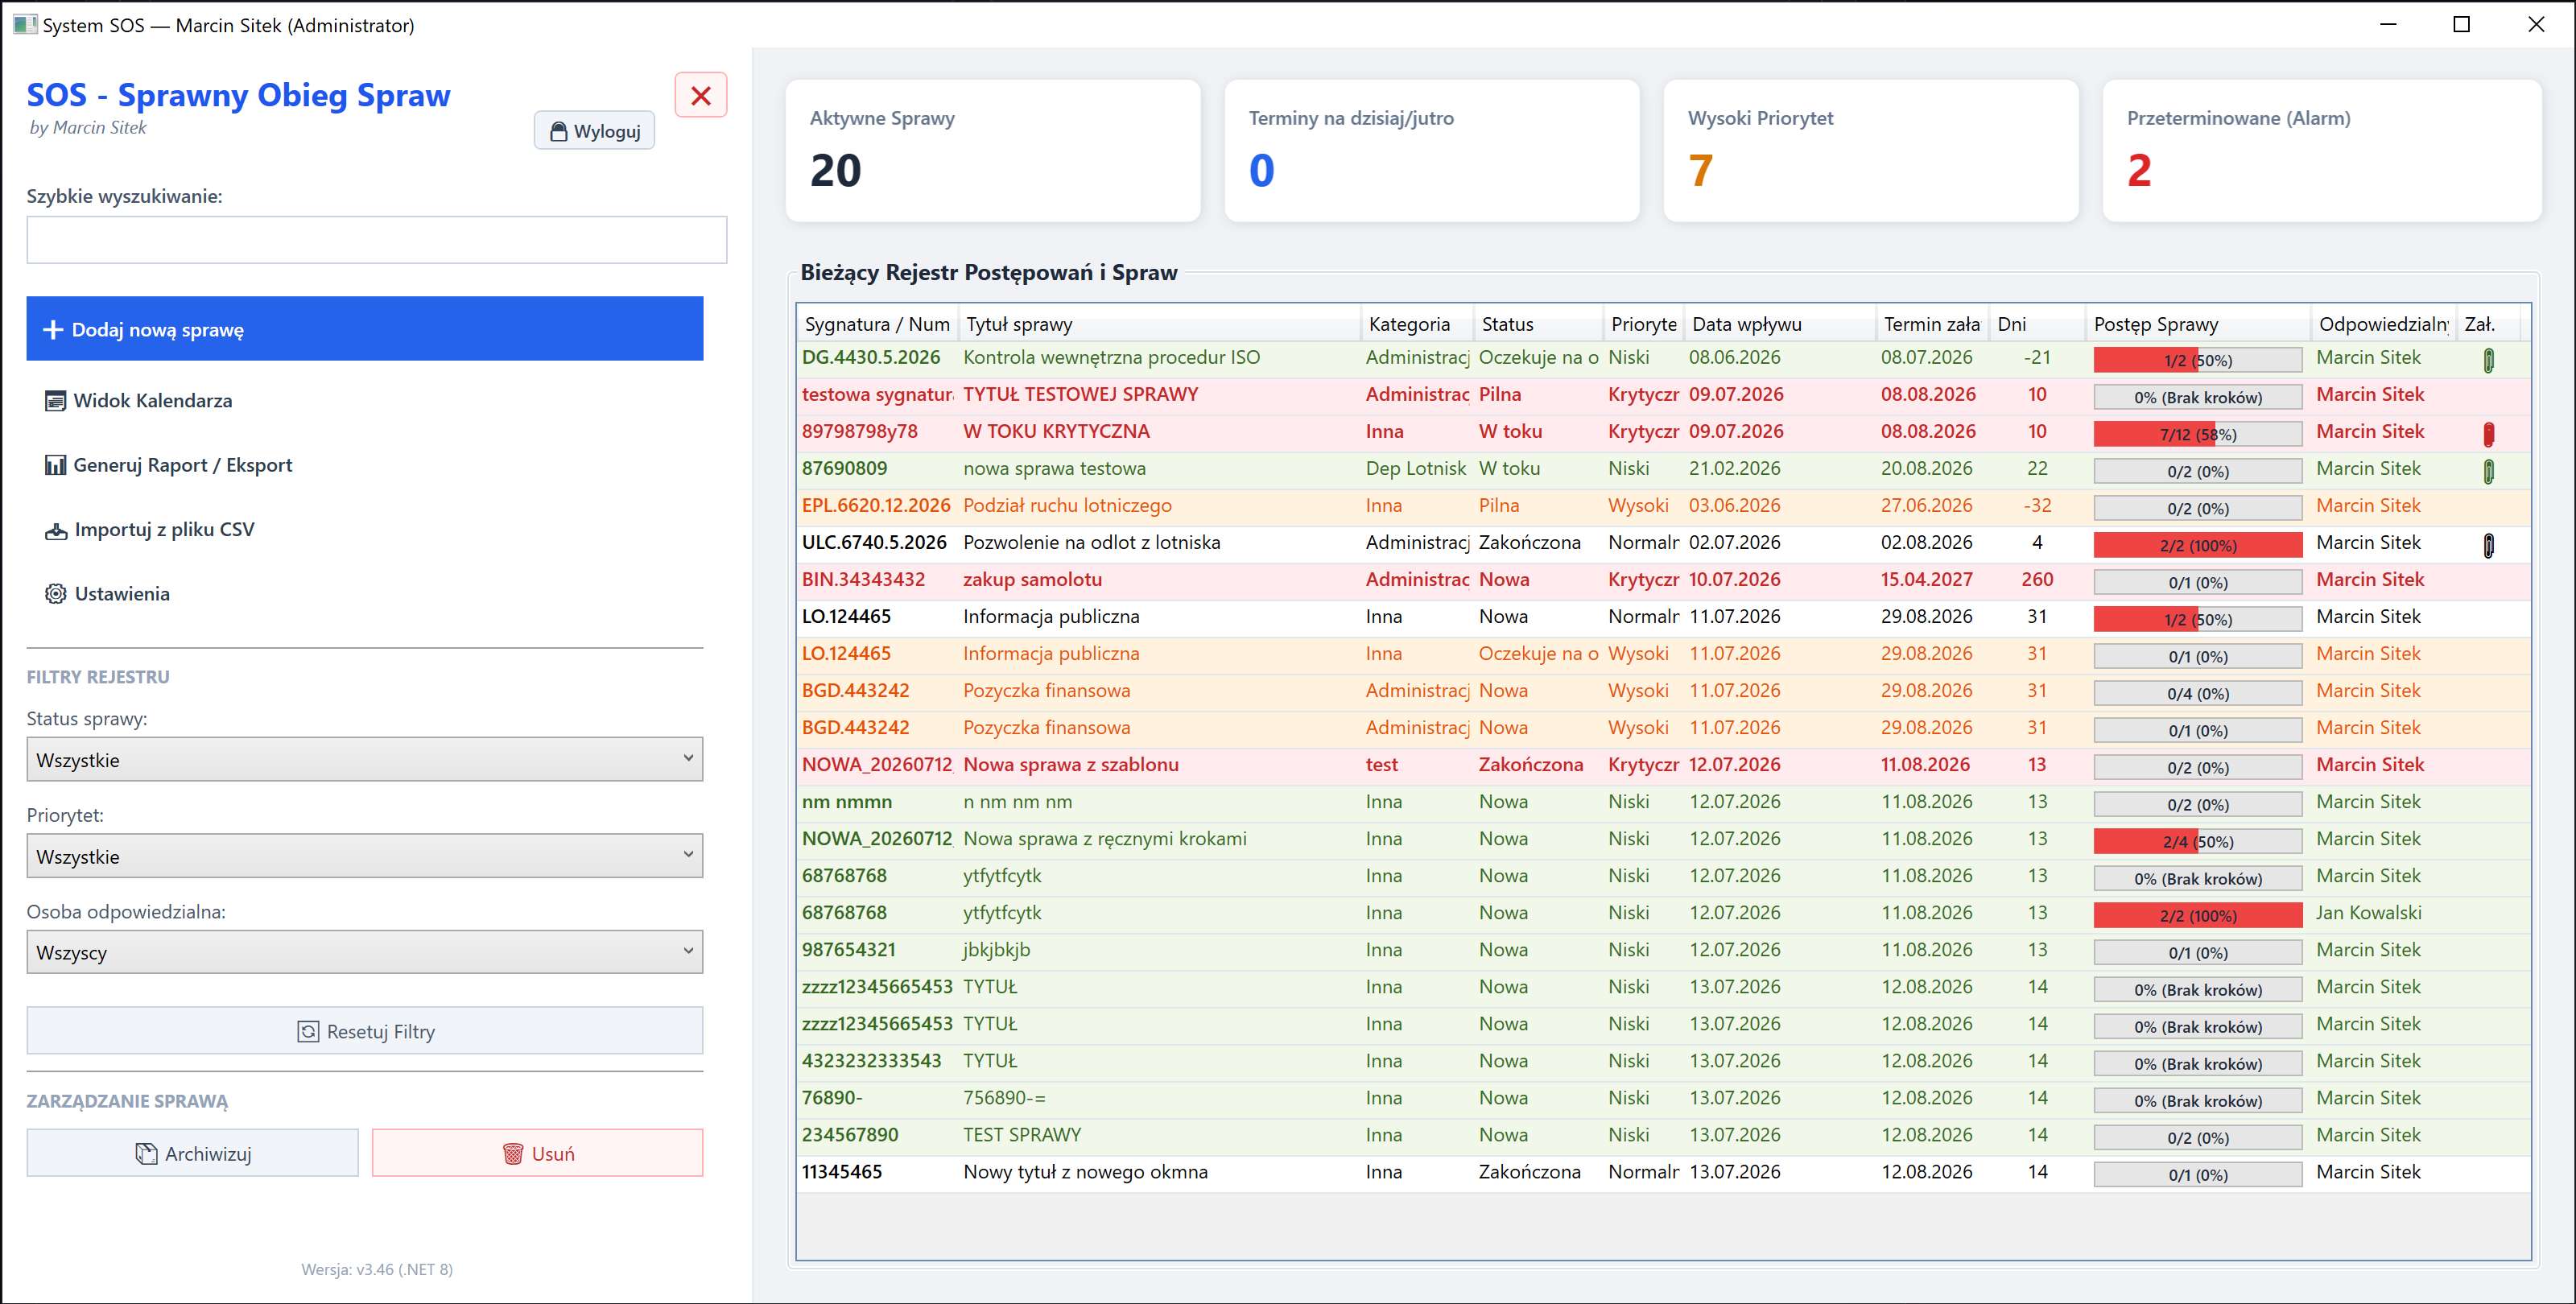Screen dimensions: 2576x1304
Task: Click Resetuj Filtry button
Action: [365, 1031]
